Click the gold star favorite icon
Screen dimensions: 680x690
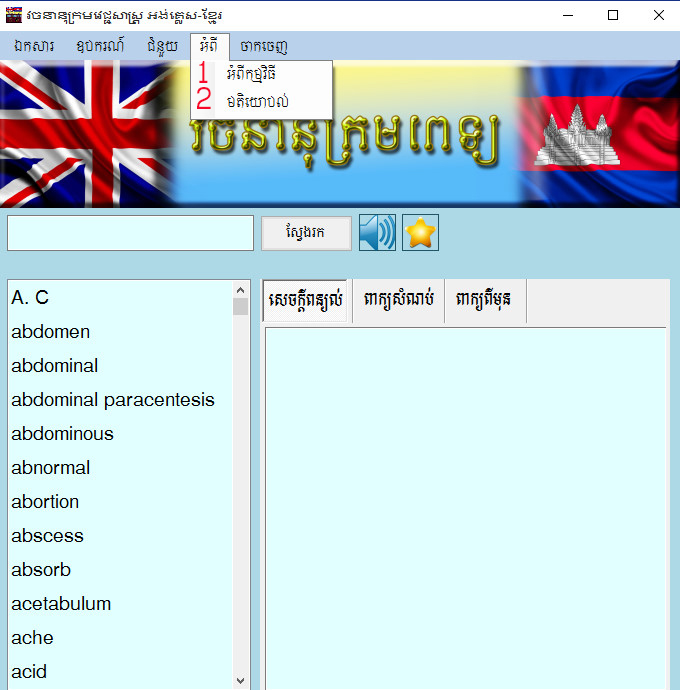420,232
